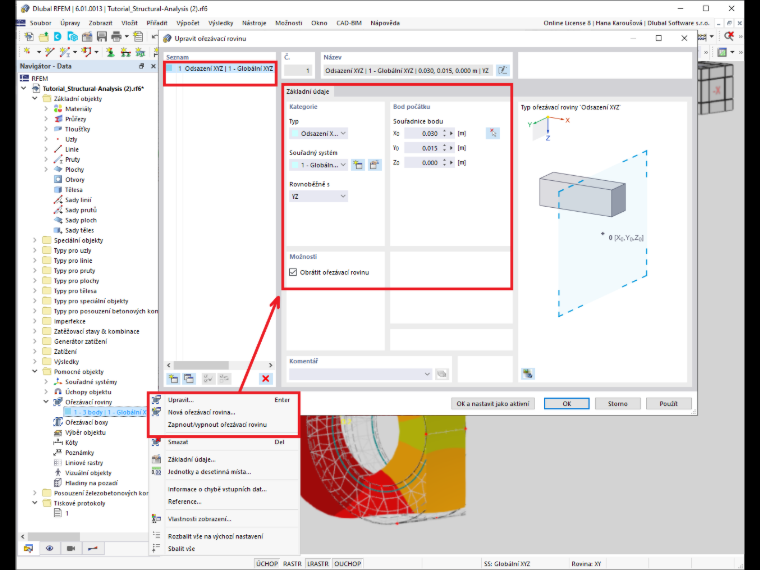
Task: Choose Nová ořezávací rovina... in context menu
Action: point(225,412)
